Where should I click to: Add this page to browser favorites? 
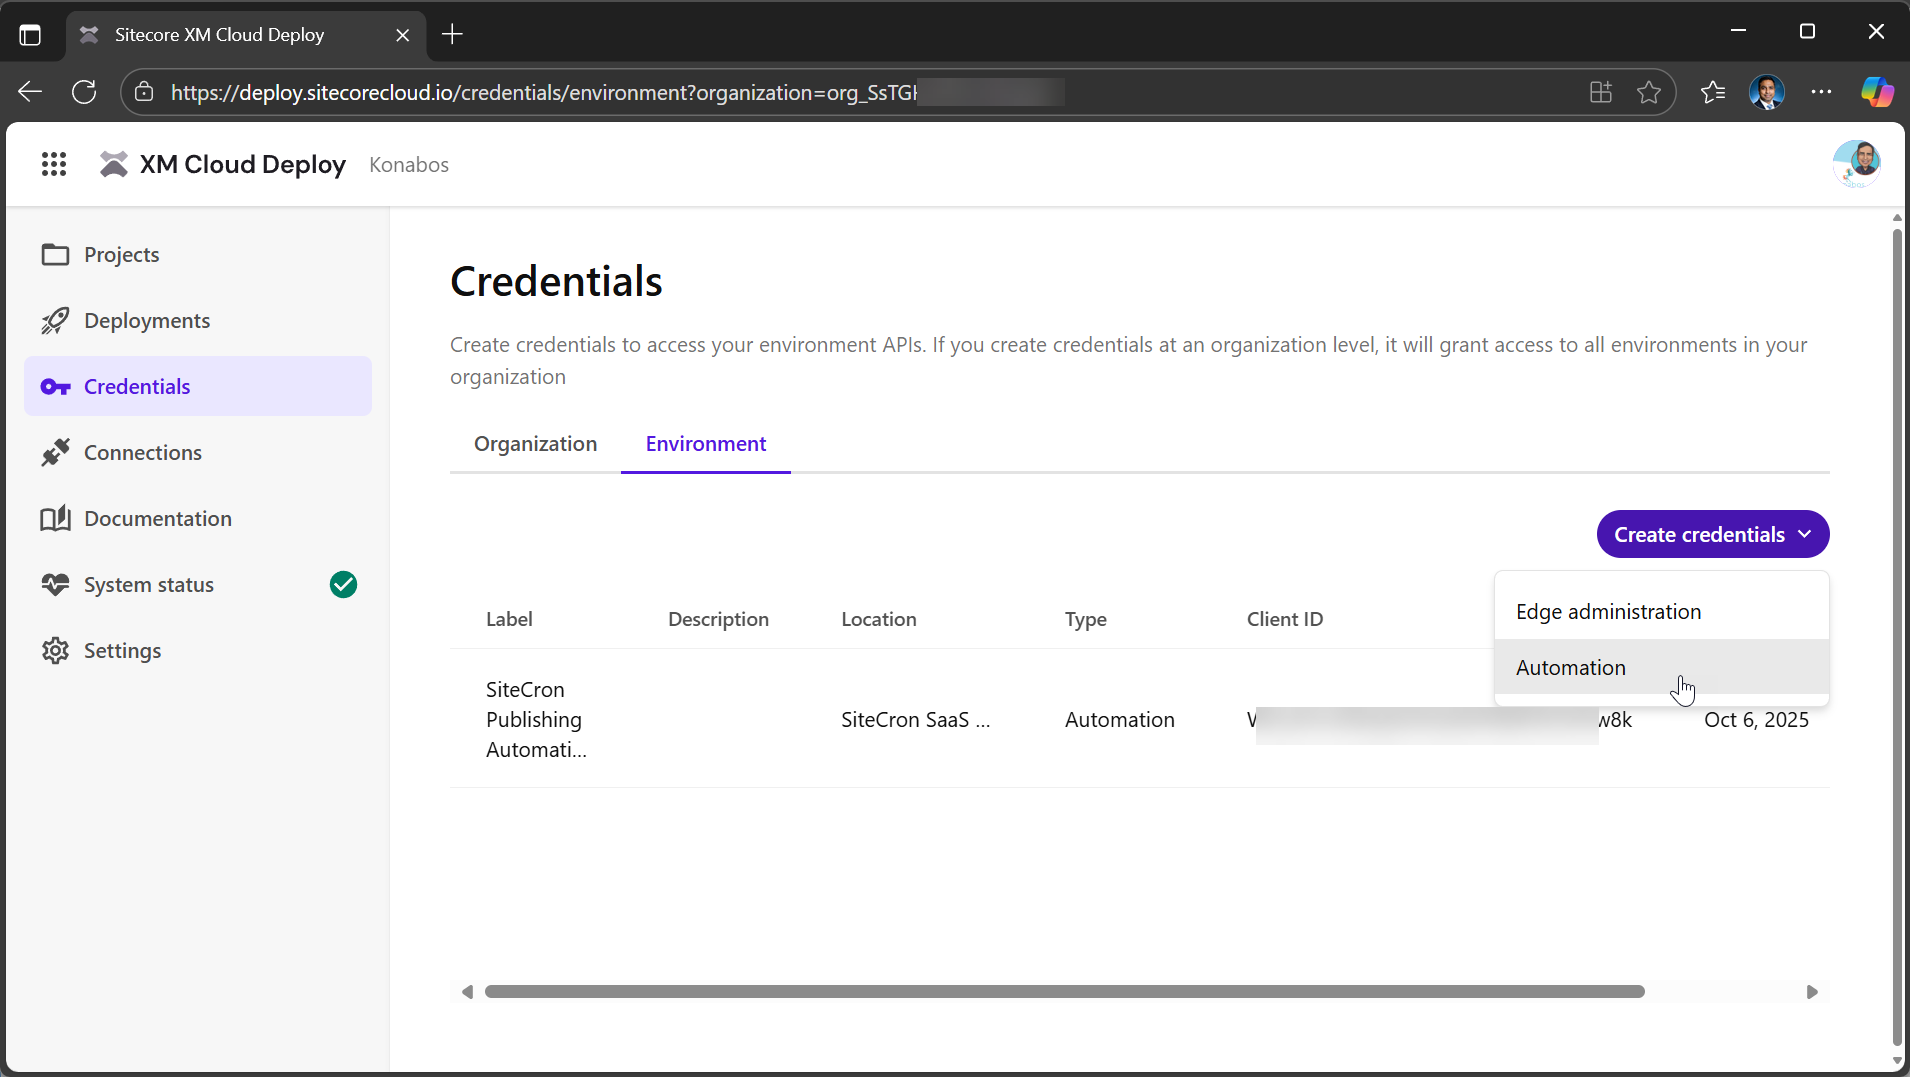pos(1649,92)
